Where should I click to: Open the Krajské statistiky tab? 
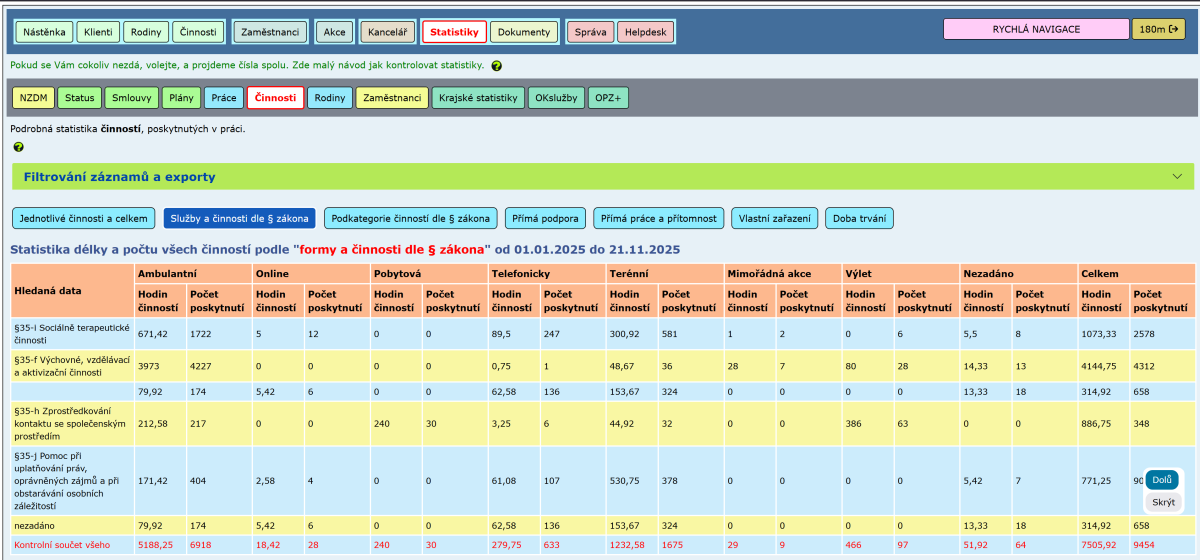tap(478, 98)
